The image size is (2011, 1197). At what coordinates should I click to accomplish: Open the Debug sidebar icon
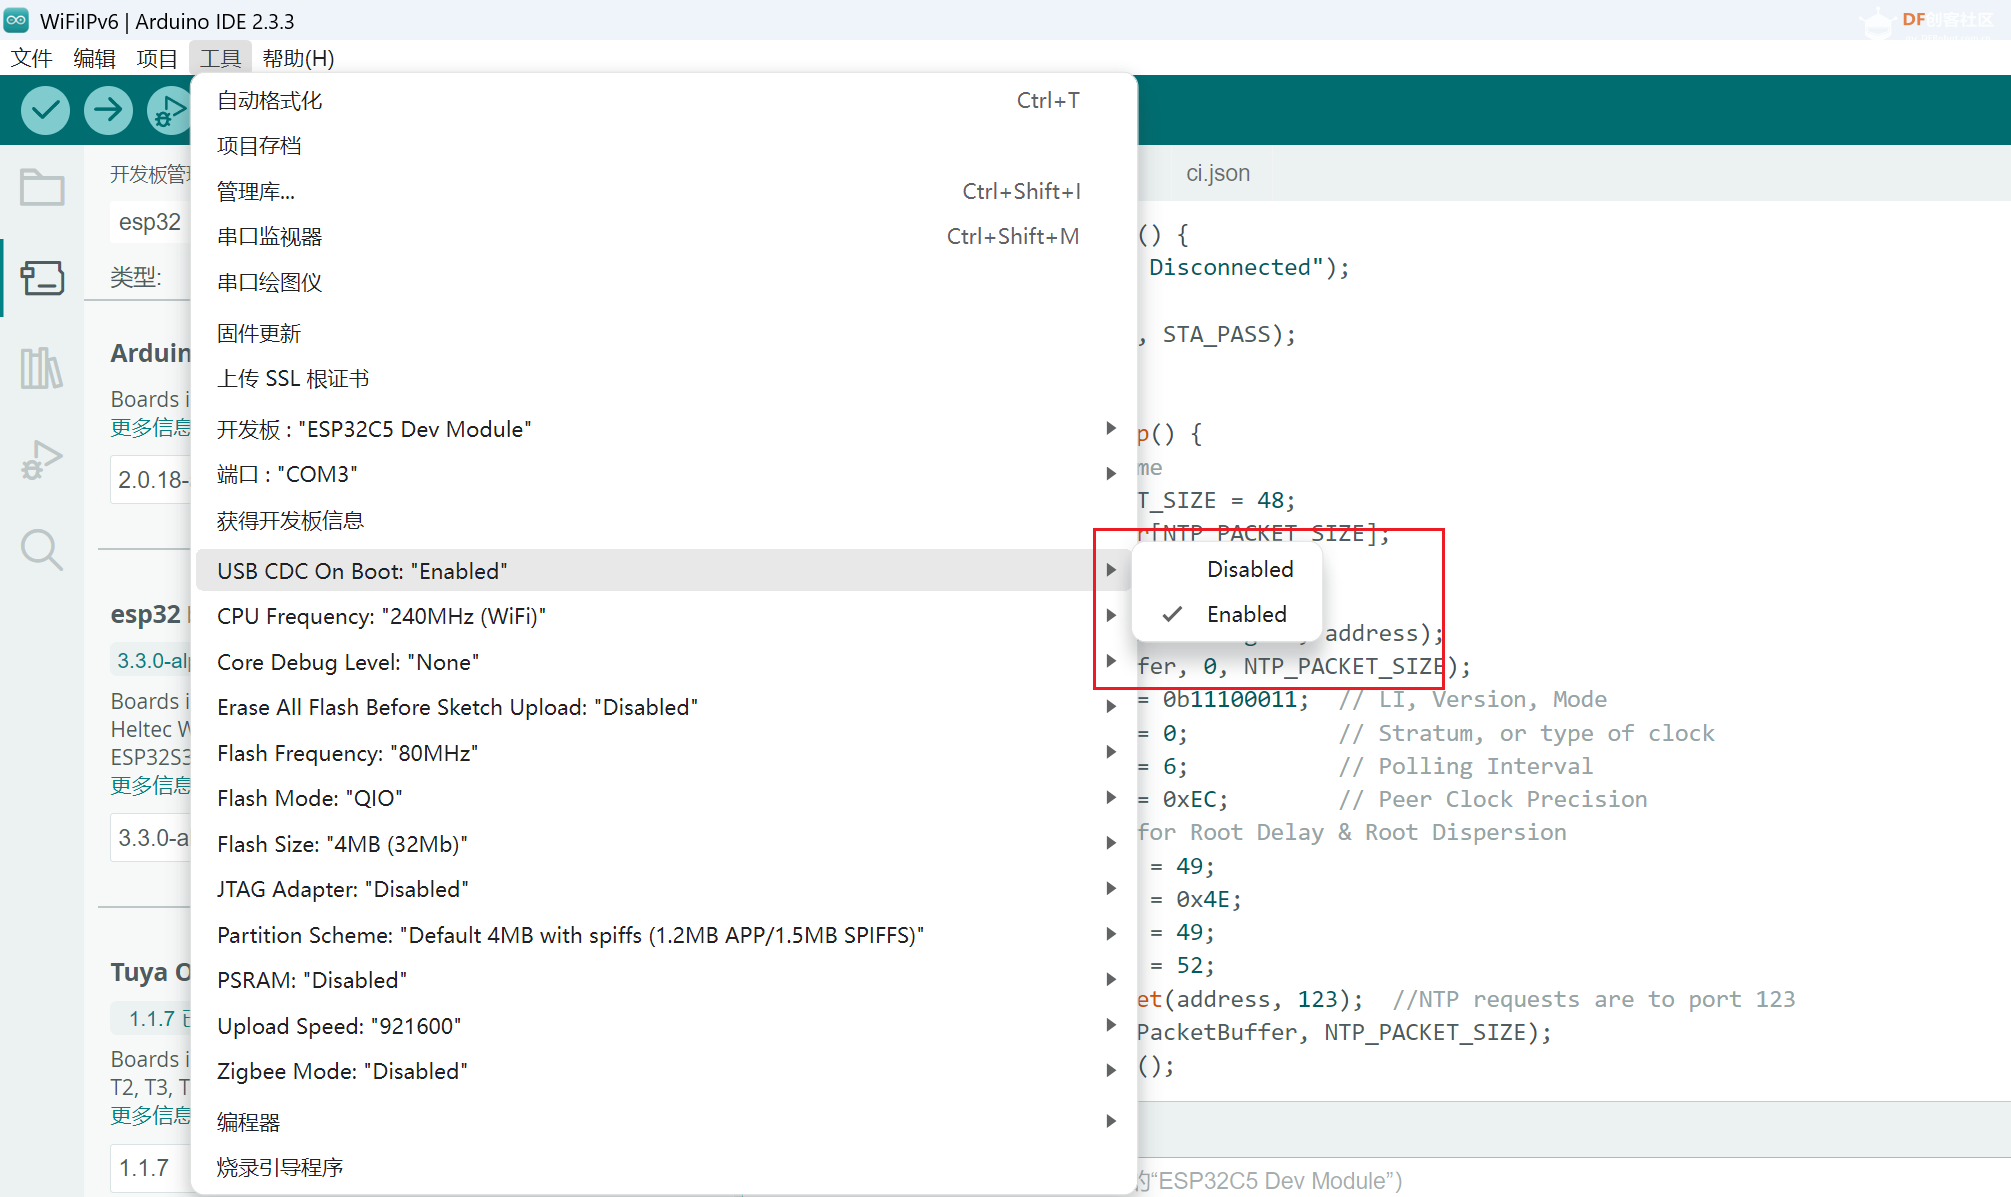click(x=42, y=460)
